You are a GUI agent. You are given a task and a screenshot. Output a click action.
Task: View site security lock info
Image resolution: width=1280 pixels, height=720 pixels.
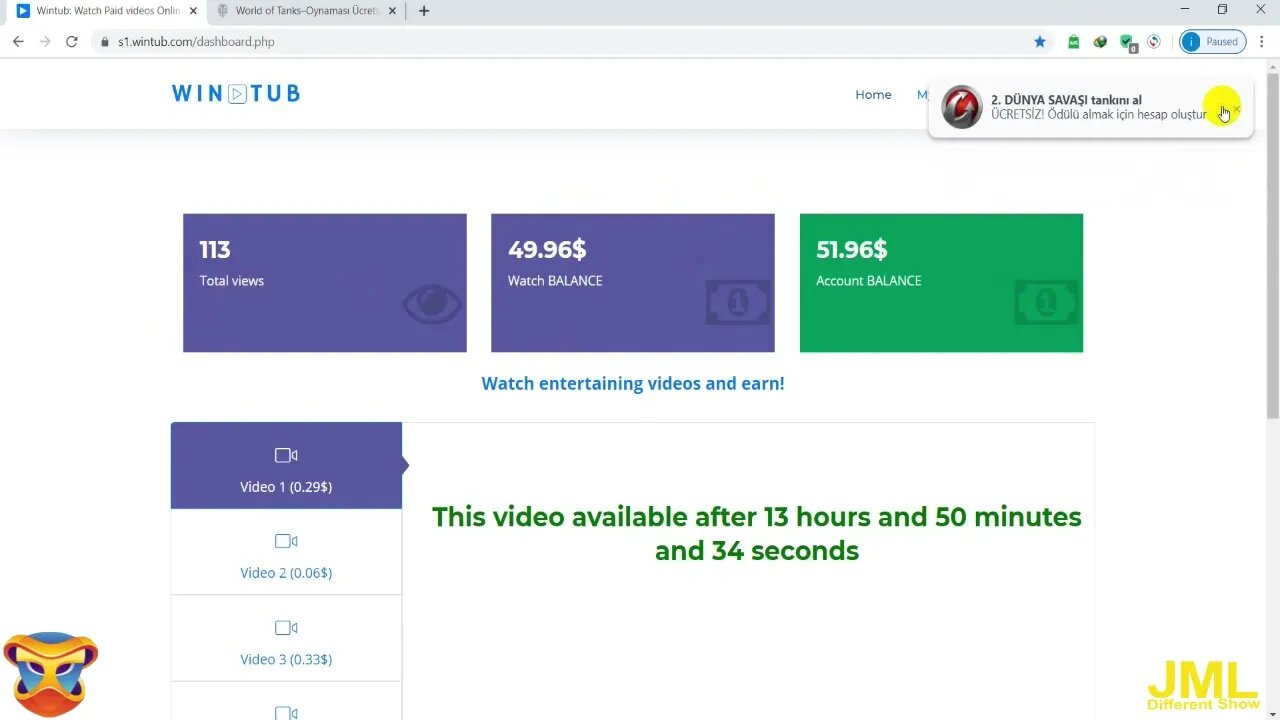(104, 42)
